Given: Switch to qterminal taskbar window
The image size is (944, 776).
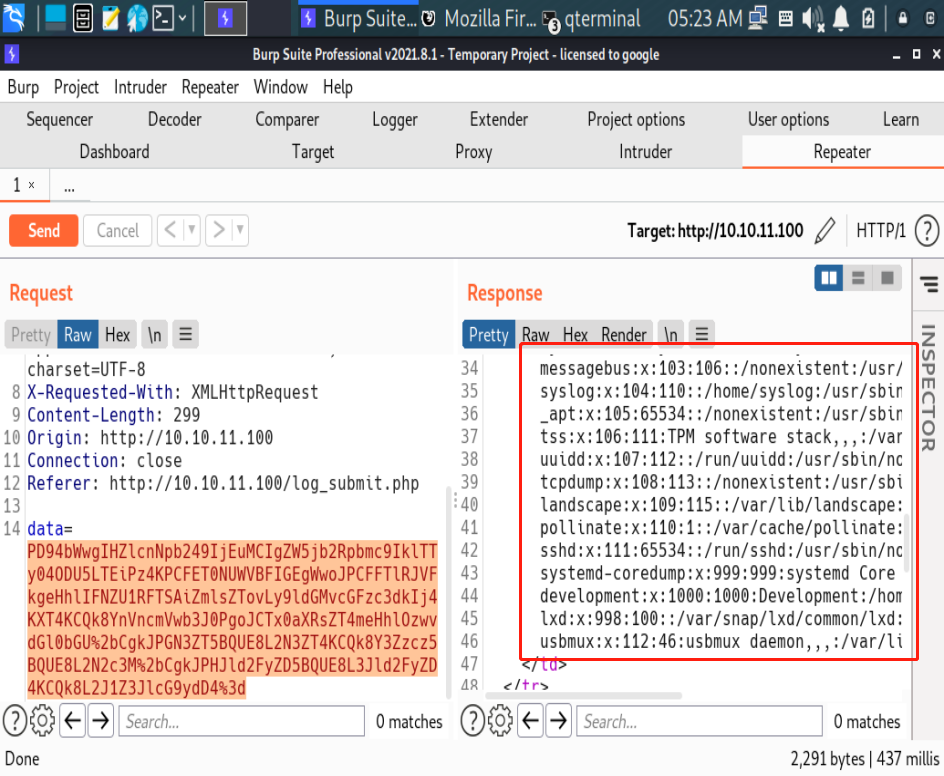Looking at the screenshot, I should [x=592, y=19].
